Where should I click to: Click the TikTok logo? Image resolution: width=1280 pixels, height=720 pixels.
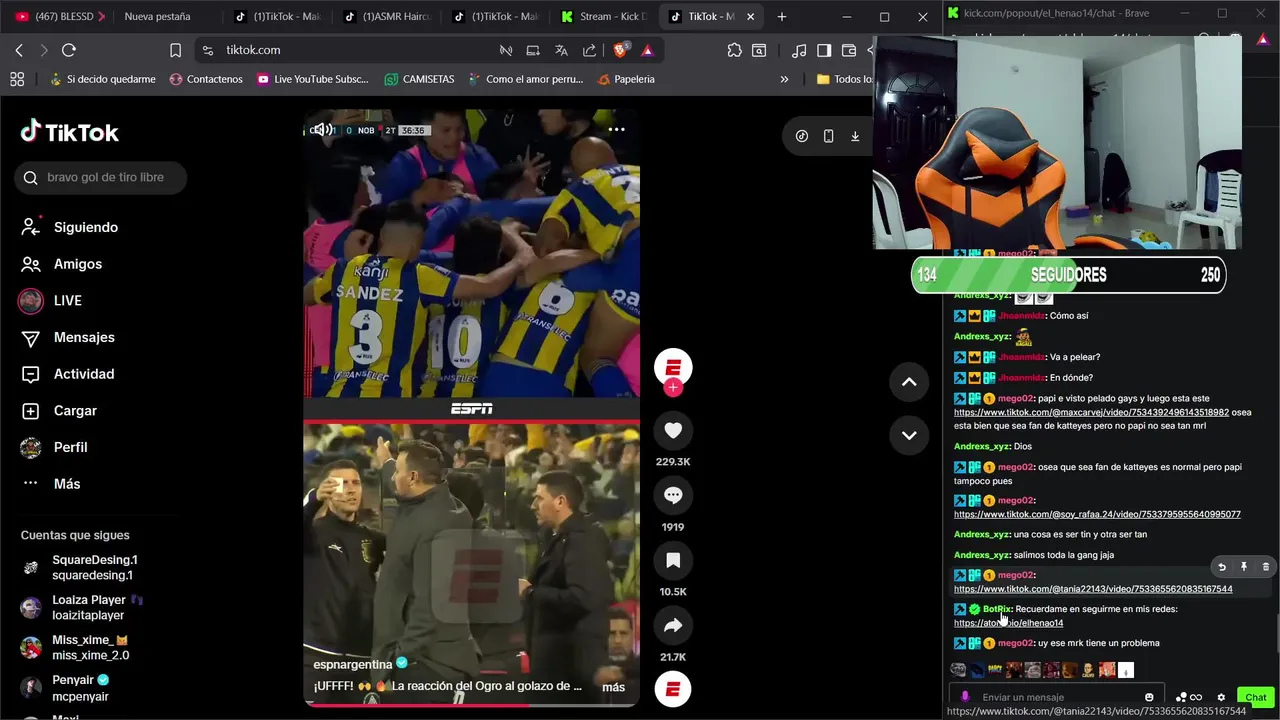70,132
